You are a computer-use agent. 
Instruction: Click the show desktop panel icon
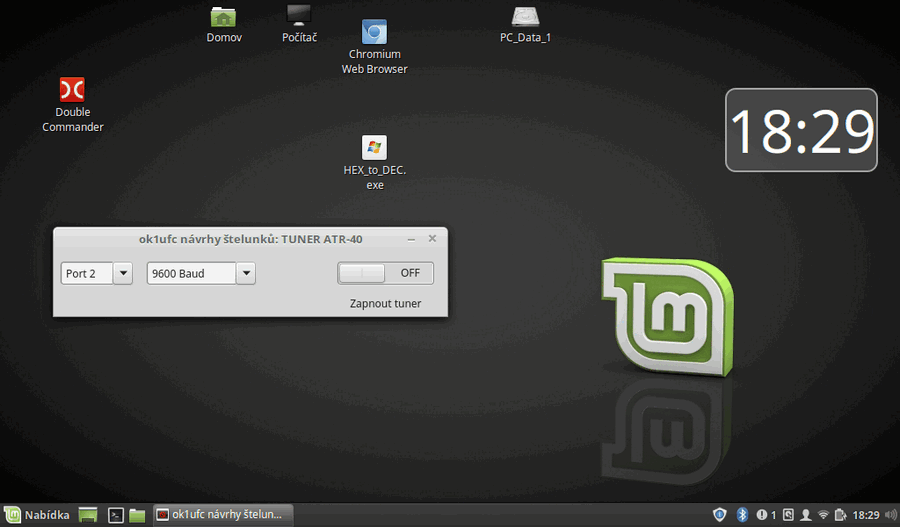tap(88, 515)
